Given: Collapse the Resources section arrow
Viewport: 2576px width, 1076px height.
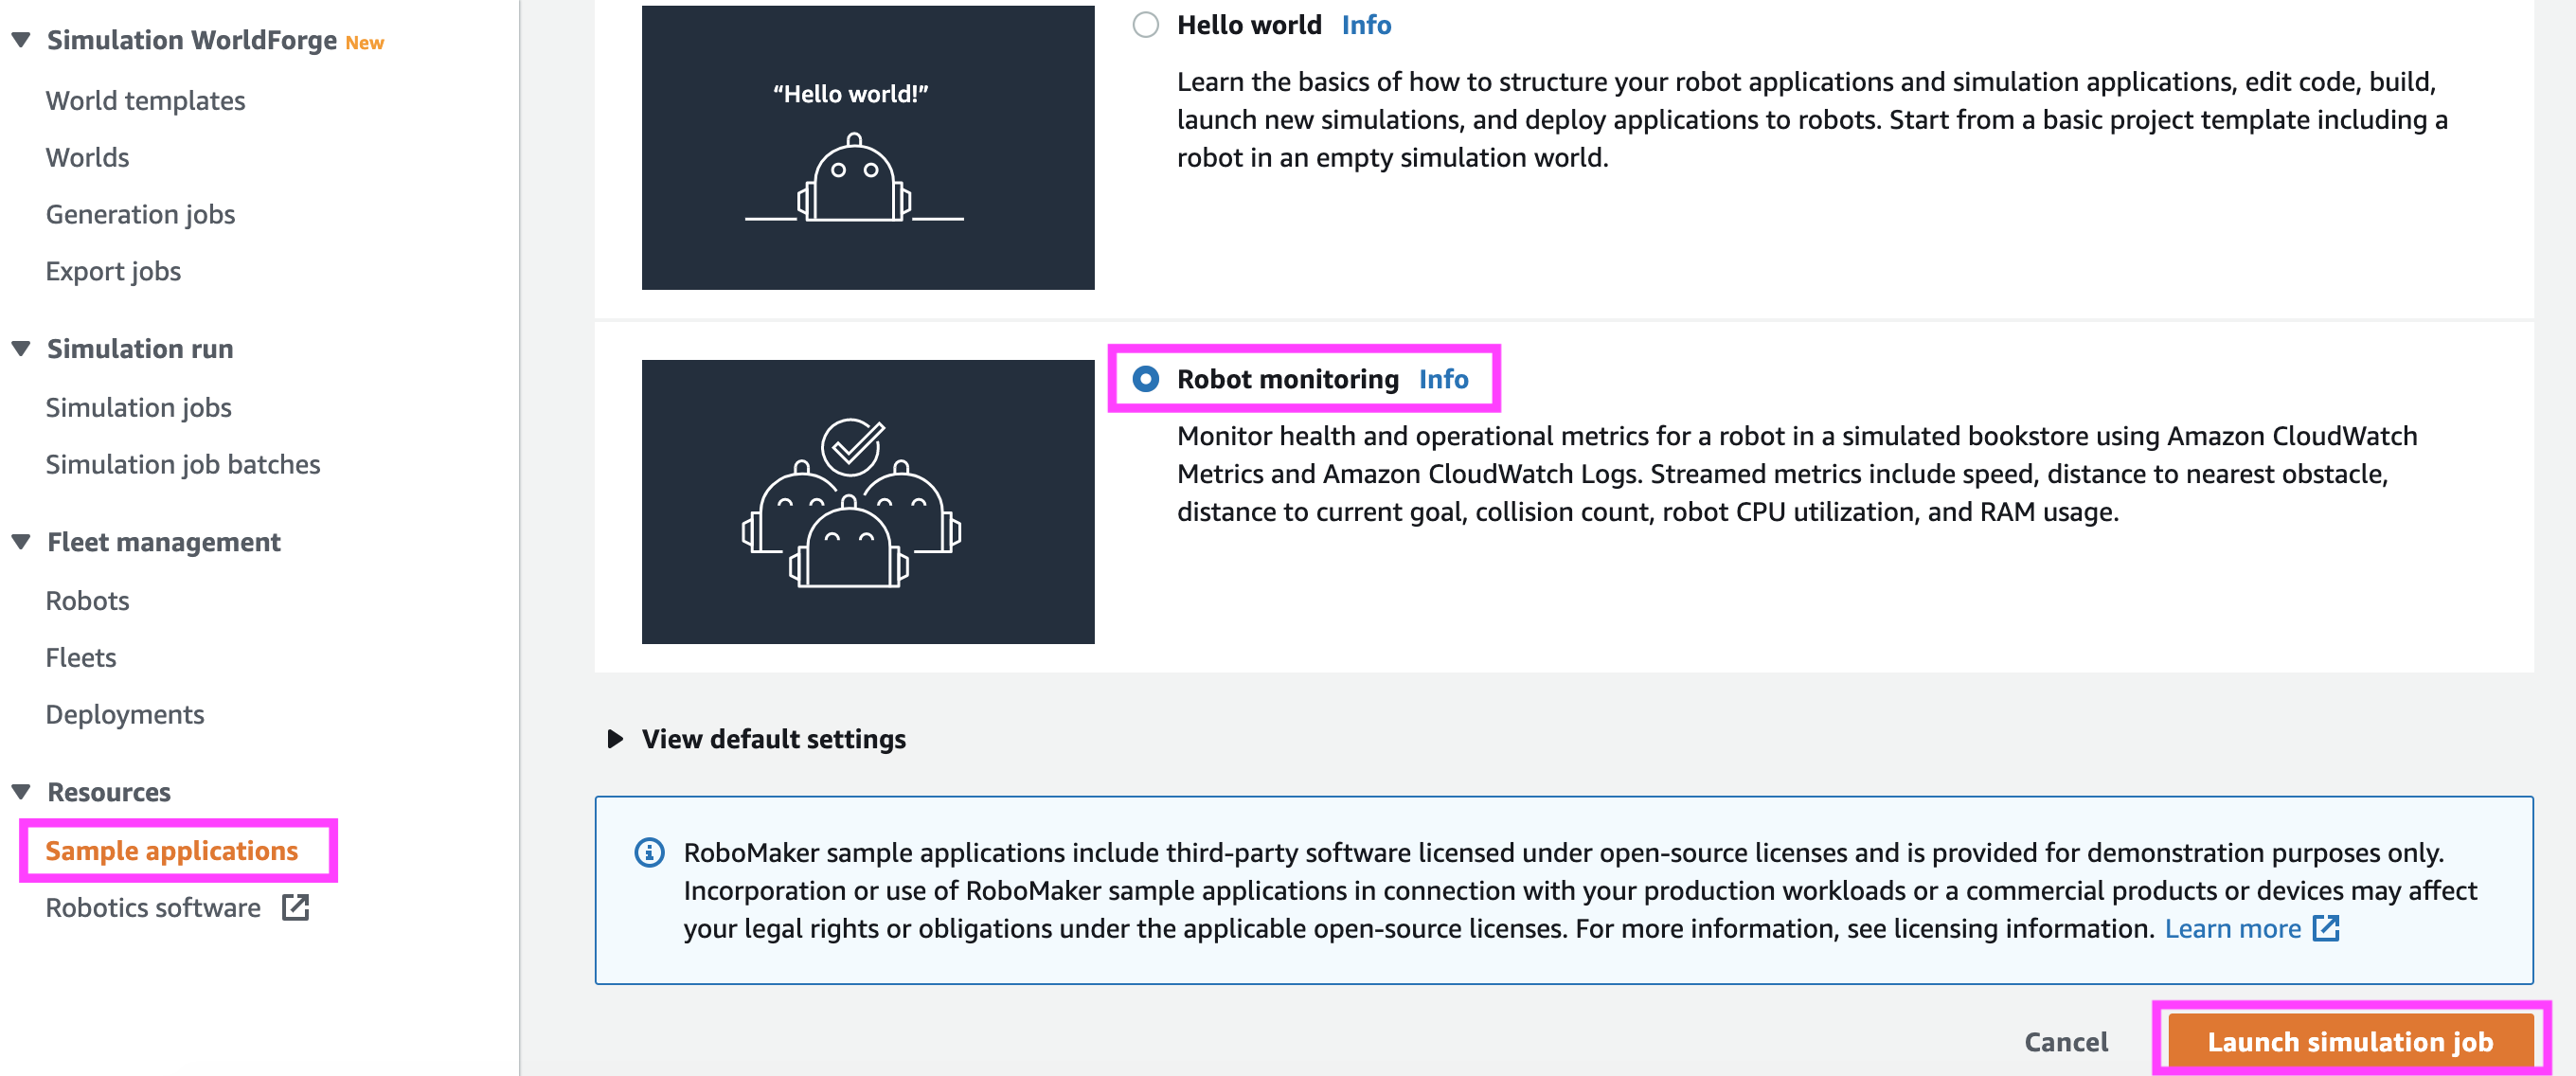Looking at the screenshot, I should tap(20, 791).
